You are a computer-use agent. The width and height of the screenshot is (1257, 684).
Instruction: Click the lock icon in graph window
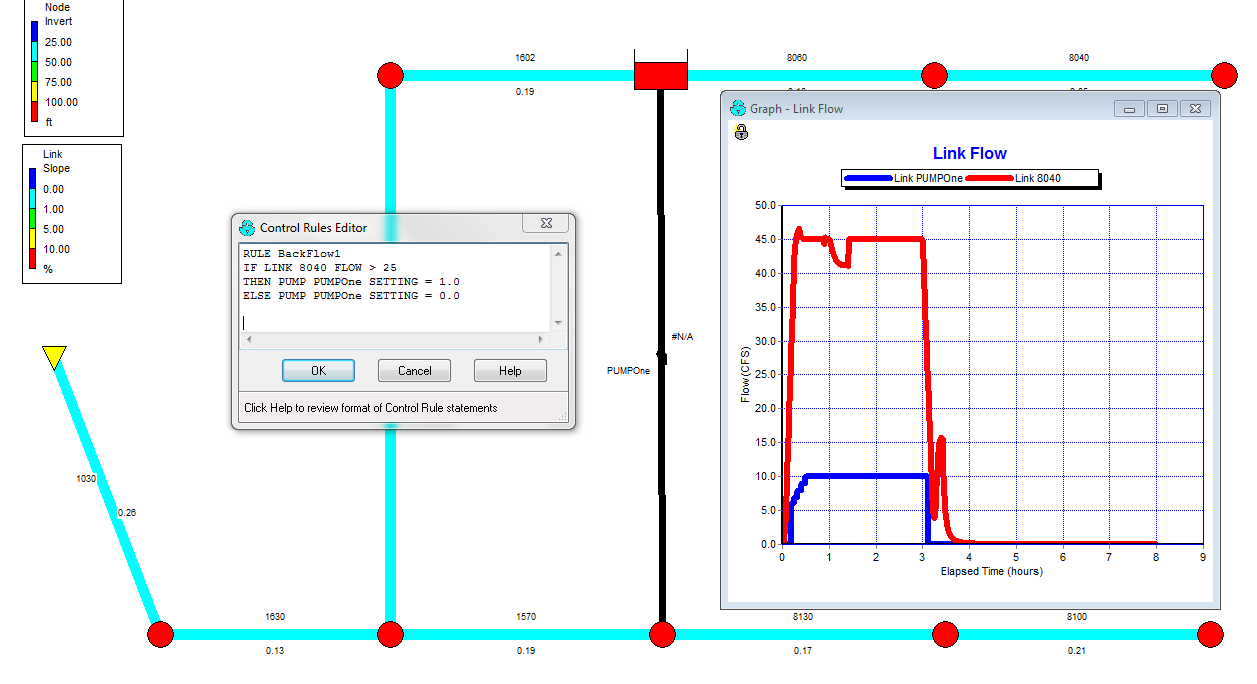[741, 131]
